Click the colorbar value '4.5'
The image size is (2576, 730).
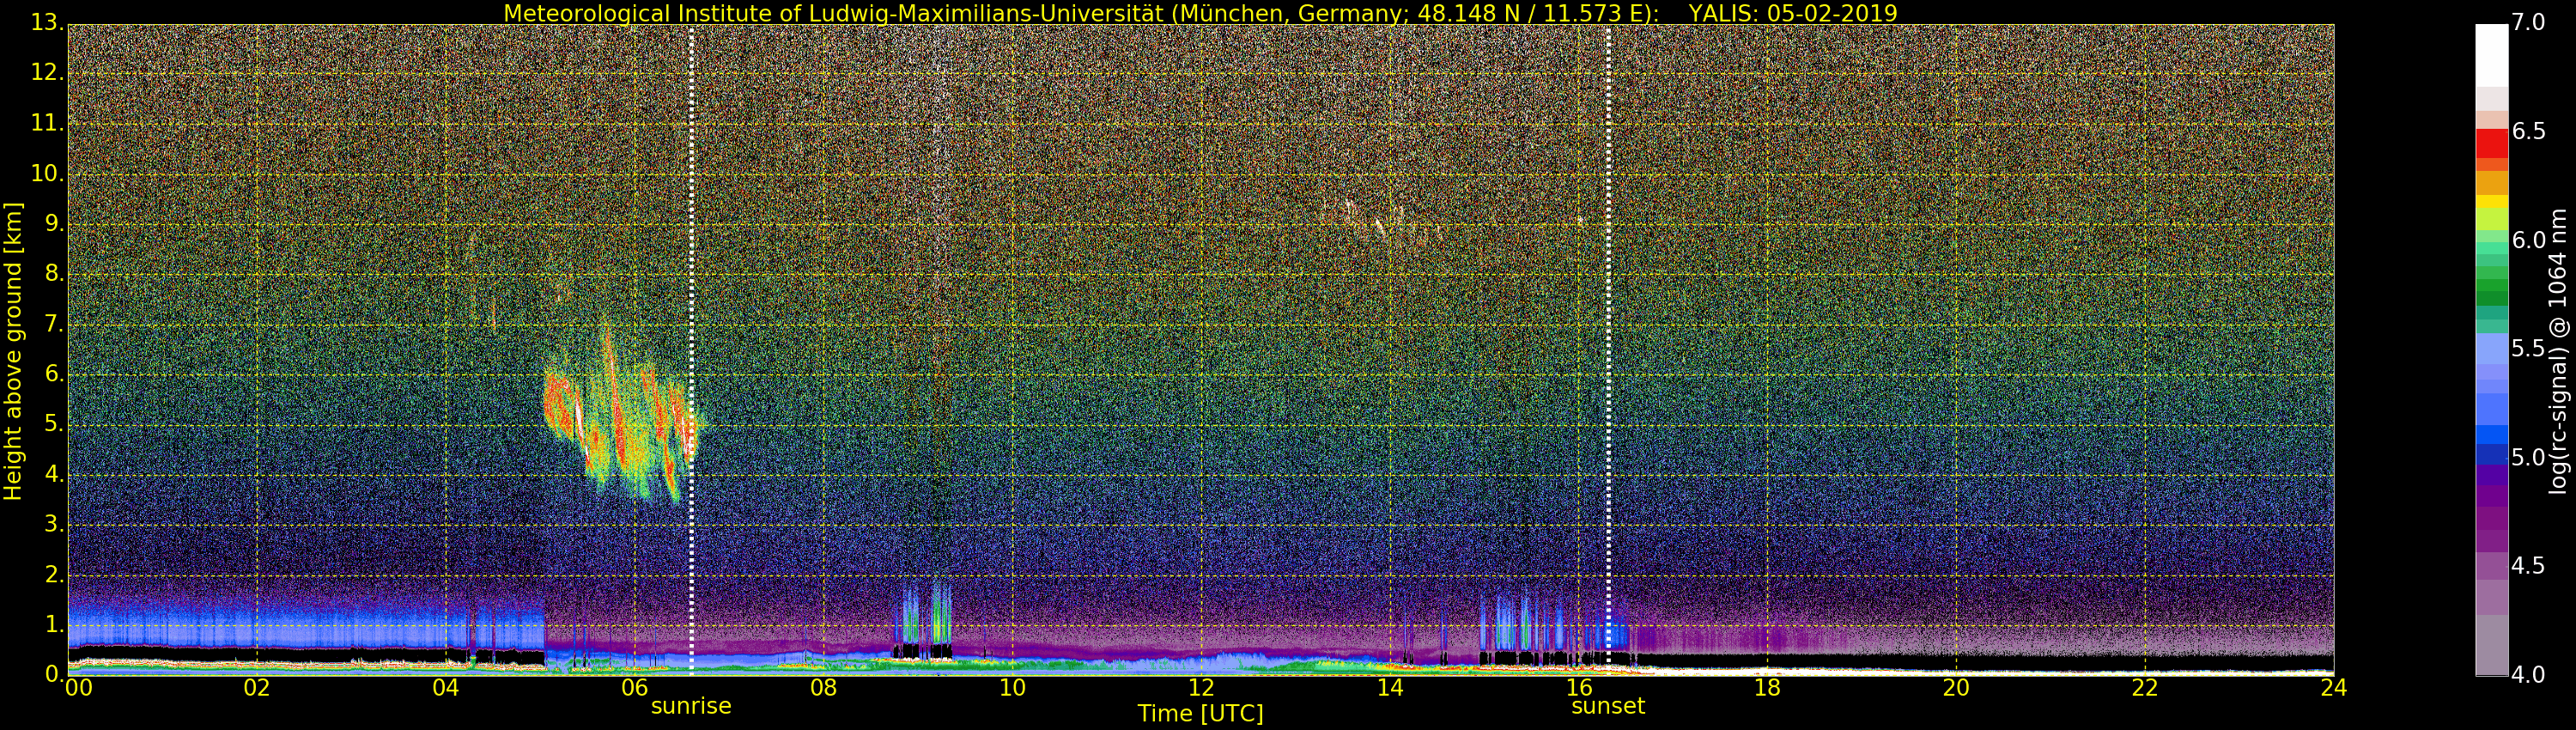point(2528,566)
